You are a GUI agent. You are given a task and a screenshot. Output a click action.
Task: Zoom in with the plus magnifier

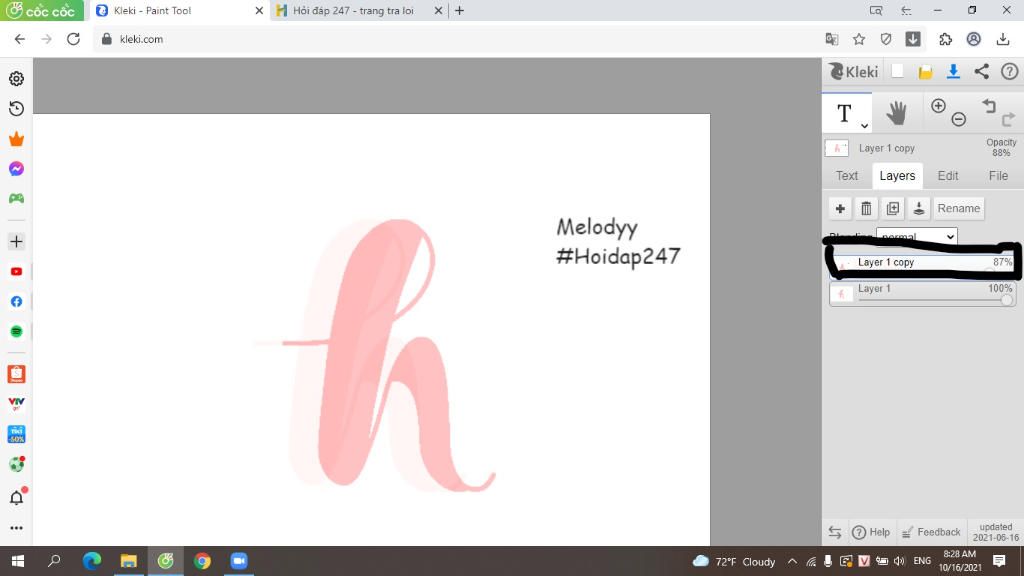tap(938, 106)
